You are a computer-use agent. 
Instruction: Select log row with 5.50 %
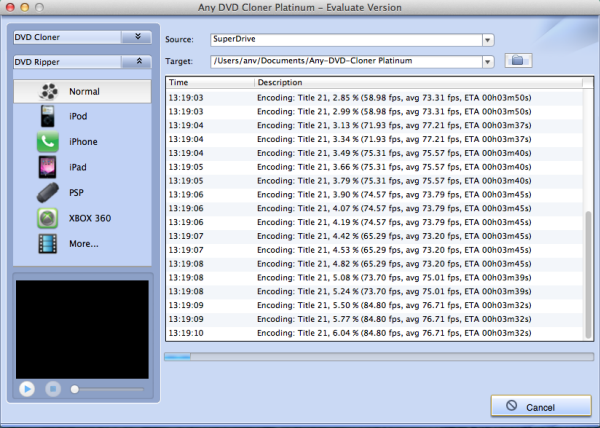(x=375, y=305)
